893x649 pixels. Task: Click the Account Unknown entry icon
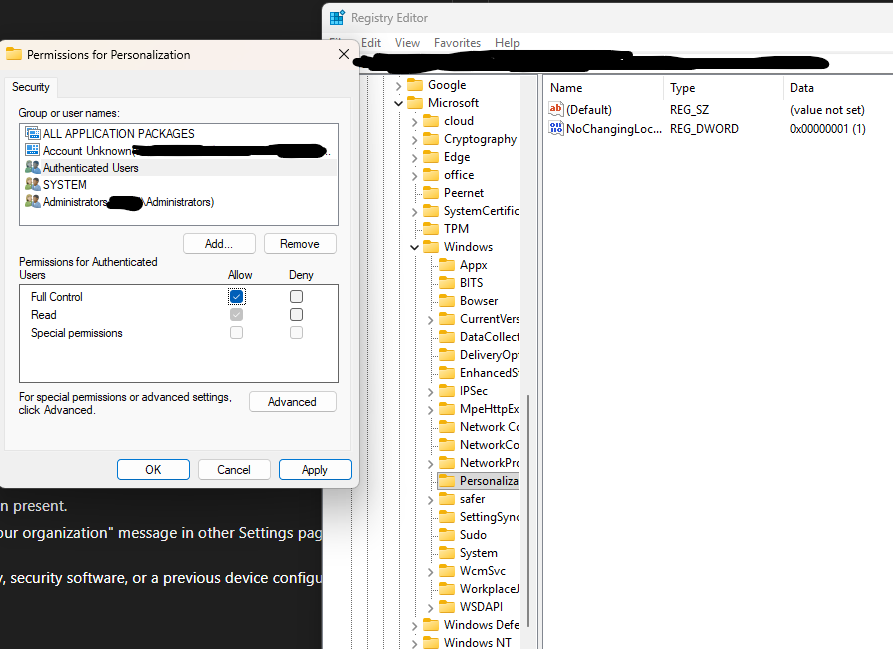point(32,150)
